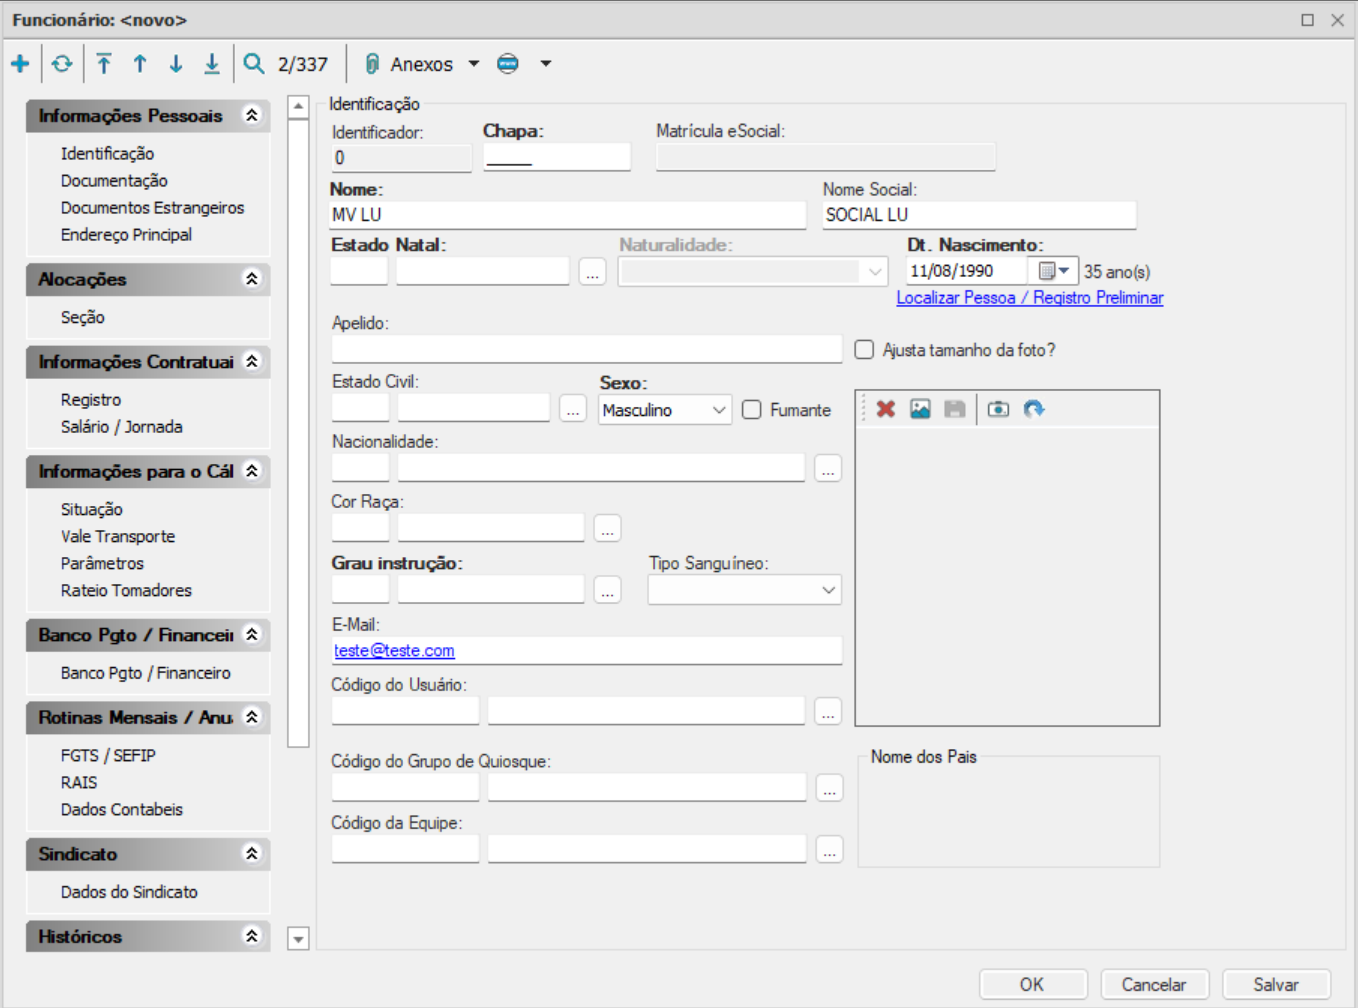Open Registro under Informações Contratuais

click(x=90, y=399)
